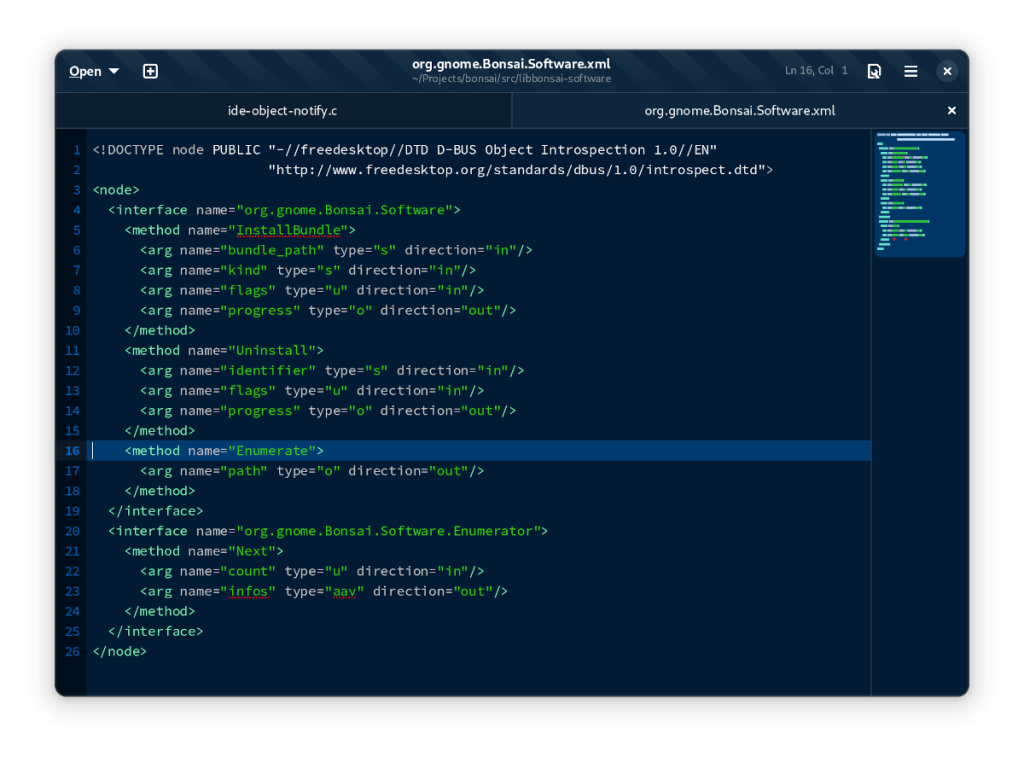Open the find in document icon
1024x757 pixels.
[874, 71]
